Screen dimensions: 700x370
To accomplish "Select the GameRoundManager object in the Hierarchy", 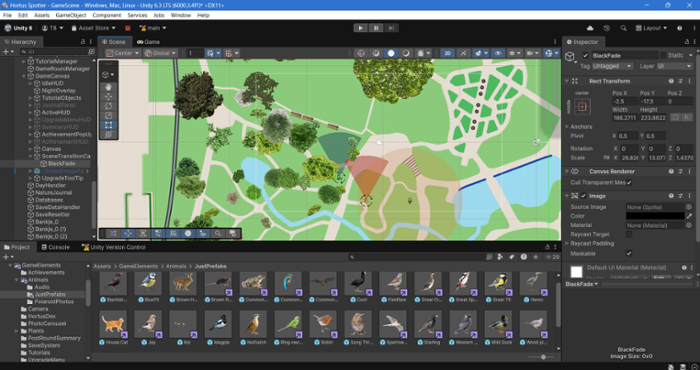I will (x=62, y=69).
